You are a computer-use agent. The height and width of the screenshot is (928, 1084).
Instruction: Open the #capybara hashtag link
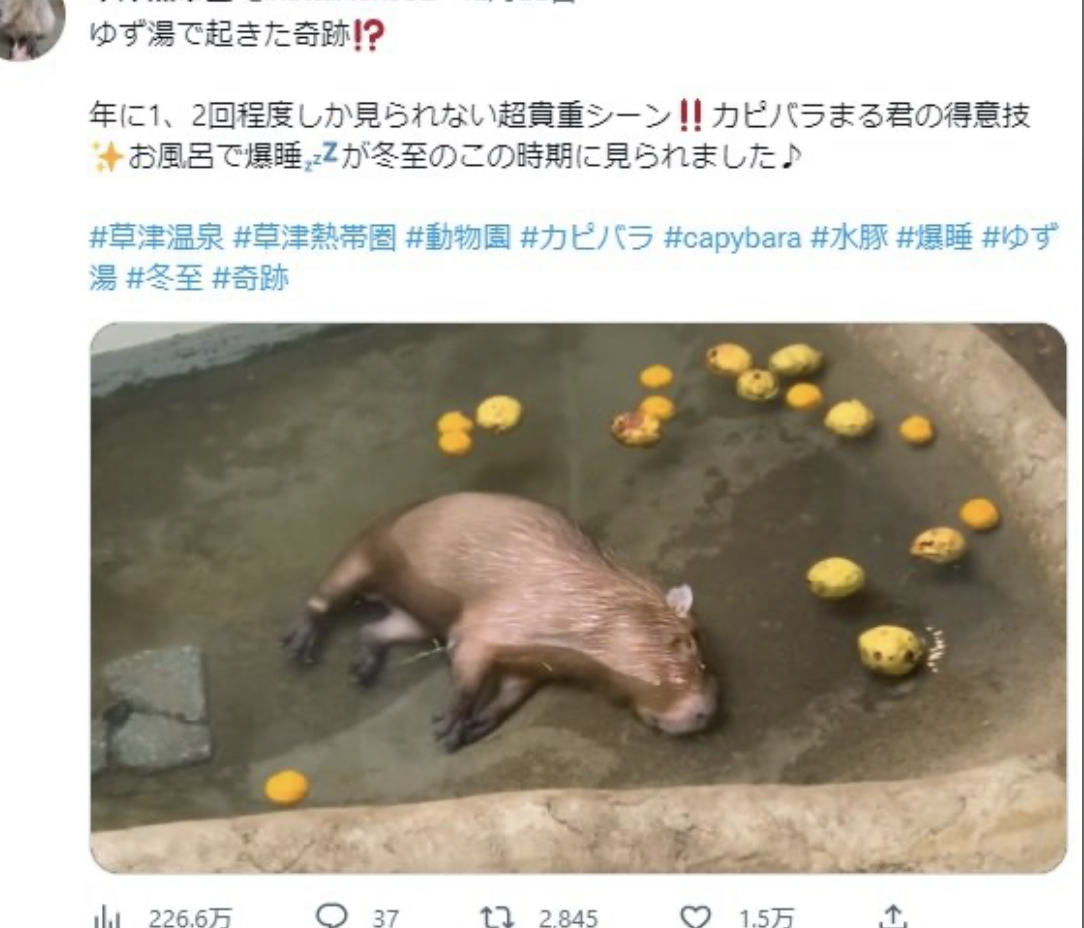tap(732, 237)
